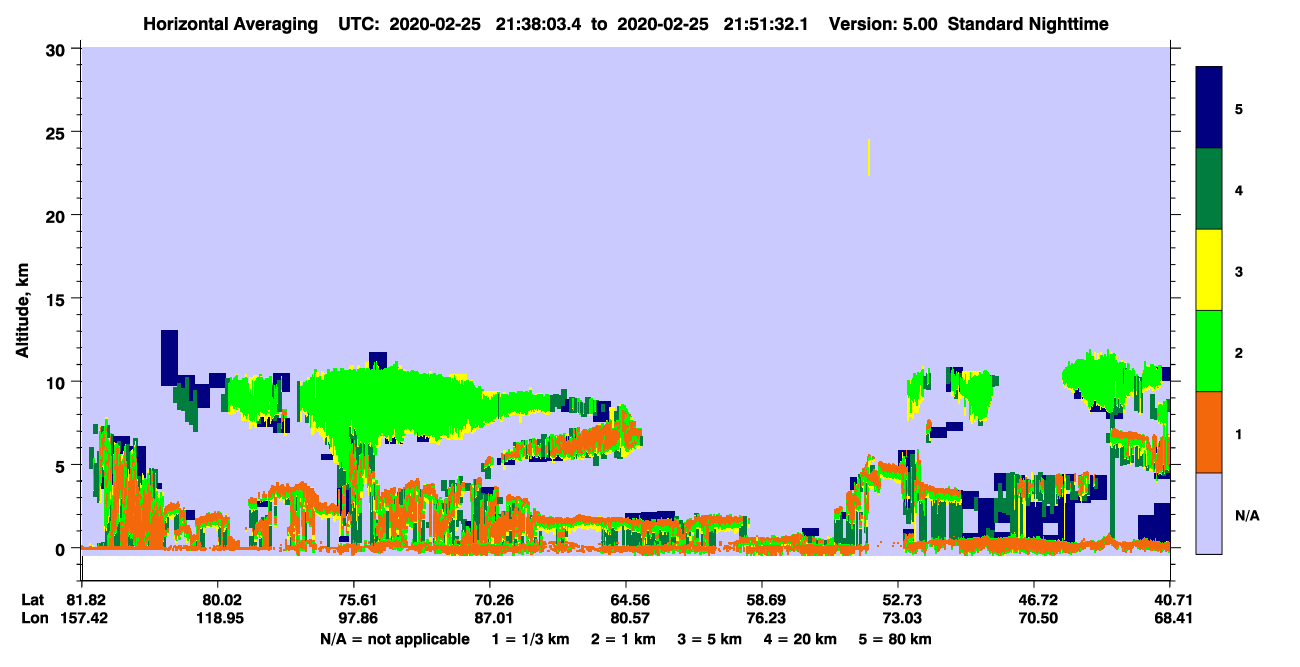Screen dimensions: 1300x667
Task: Click the latitude value 75.61
Action: 355,600
